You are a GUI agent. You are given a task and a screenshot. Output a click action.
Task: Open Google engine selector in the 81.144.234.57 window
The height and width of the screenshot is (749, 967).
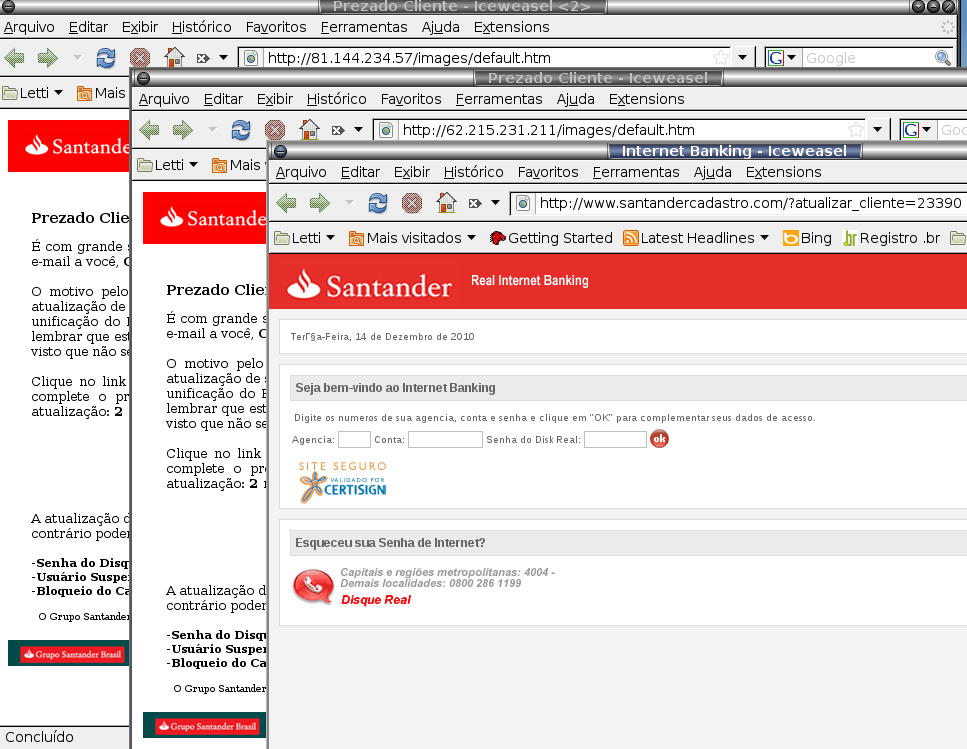coord(781,57)
